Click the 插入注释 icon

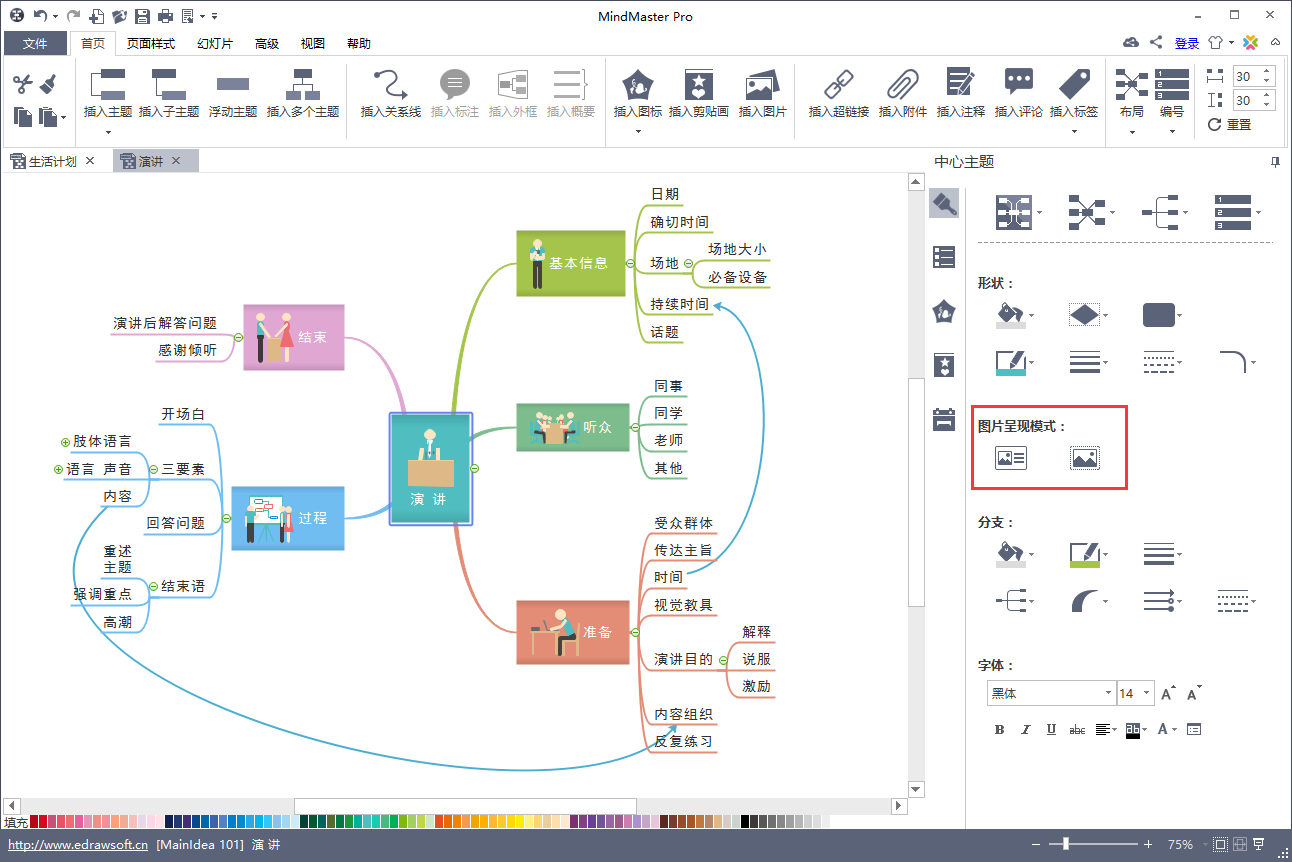pyautogui.click(x=960, y=84)
